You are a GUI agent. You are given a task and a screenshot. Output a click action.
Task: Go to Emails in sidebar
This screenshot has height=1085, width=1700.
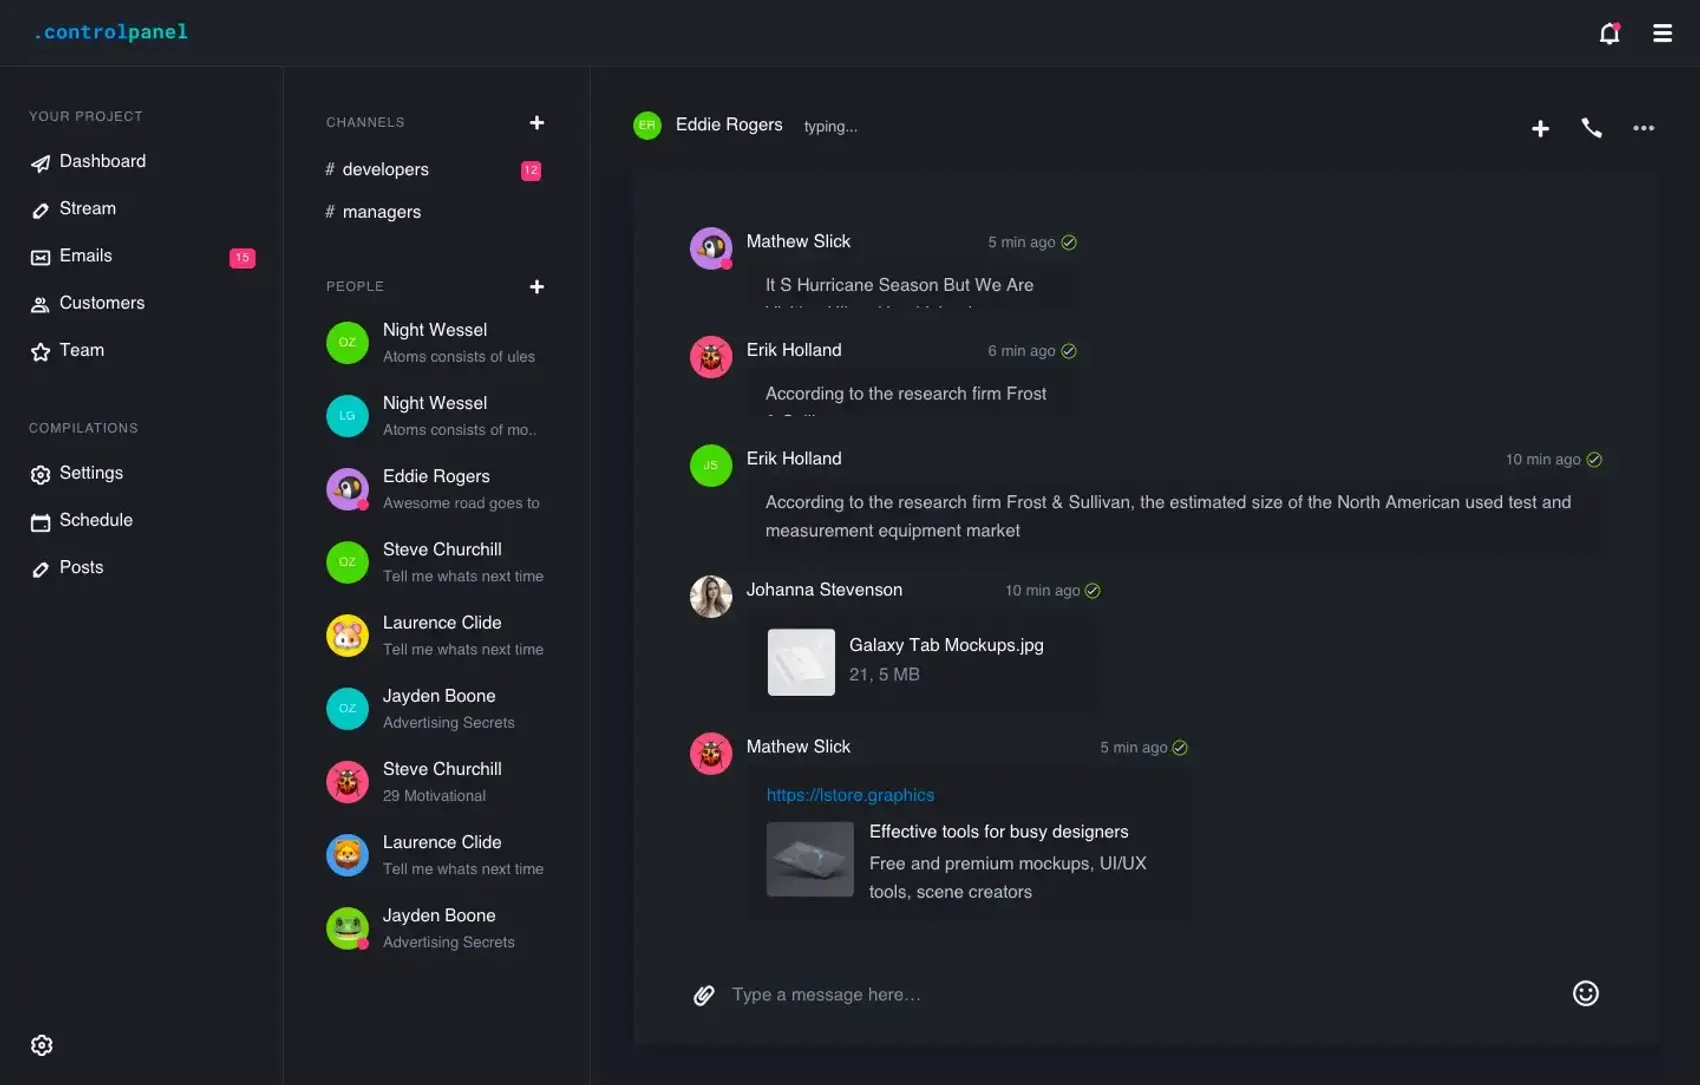pos(86,256)
